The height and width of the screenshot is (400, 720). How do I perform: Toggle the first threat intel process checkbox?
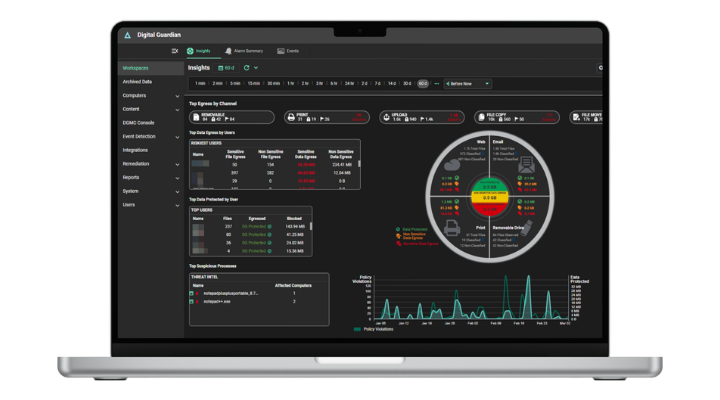click(x=193, y=292)
